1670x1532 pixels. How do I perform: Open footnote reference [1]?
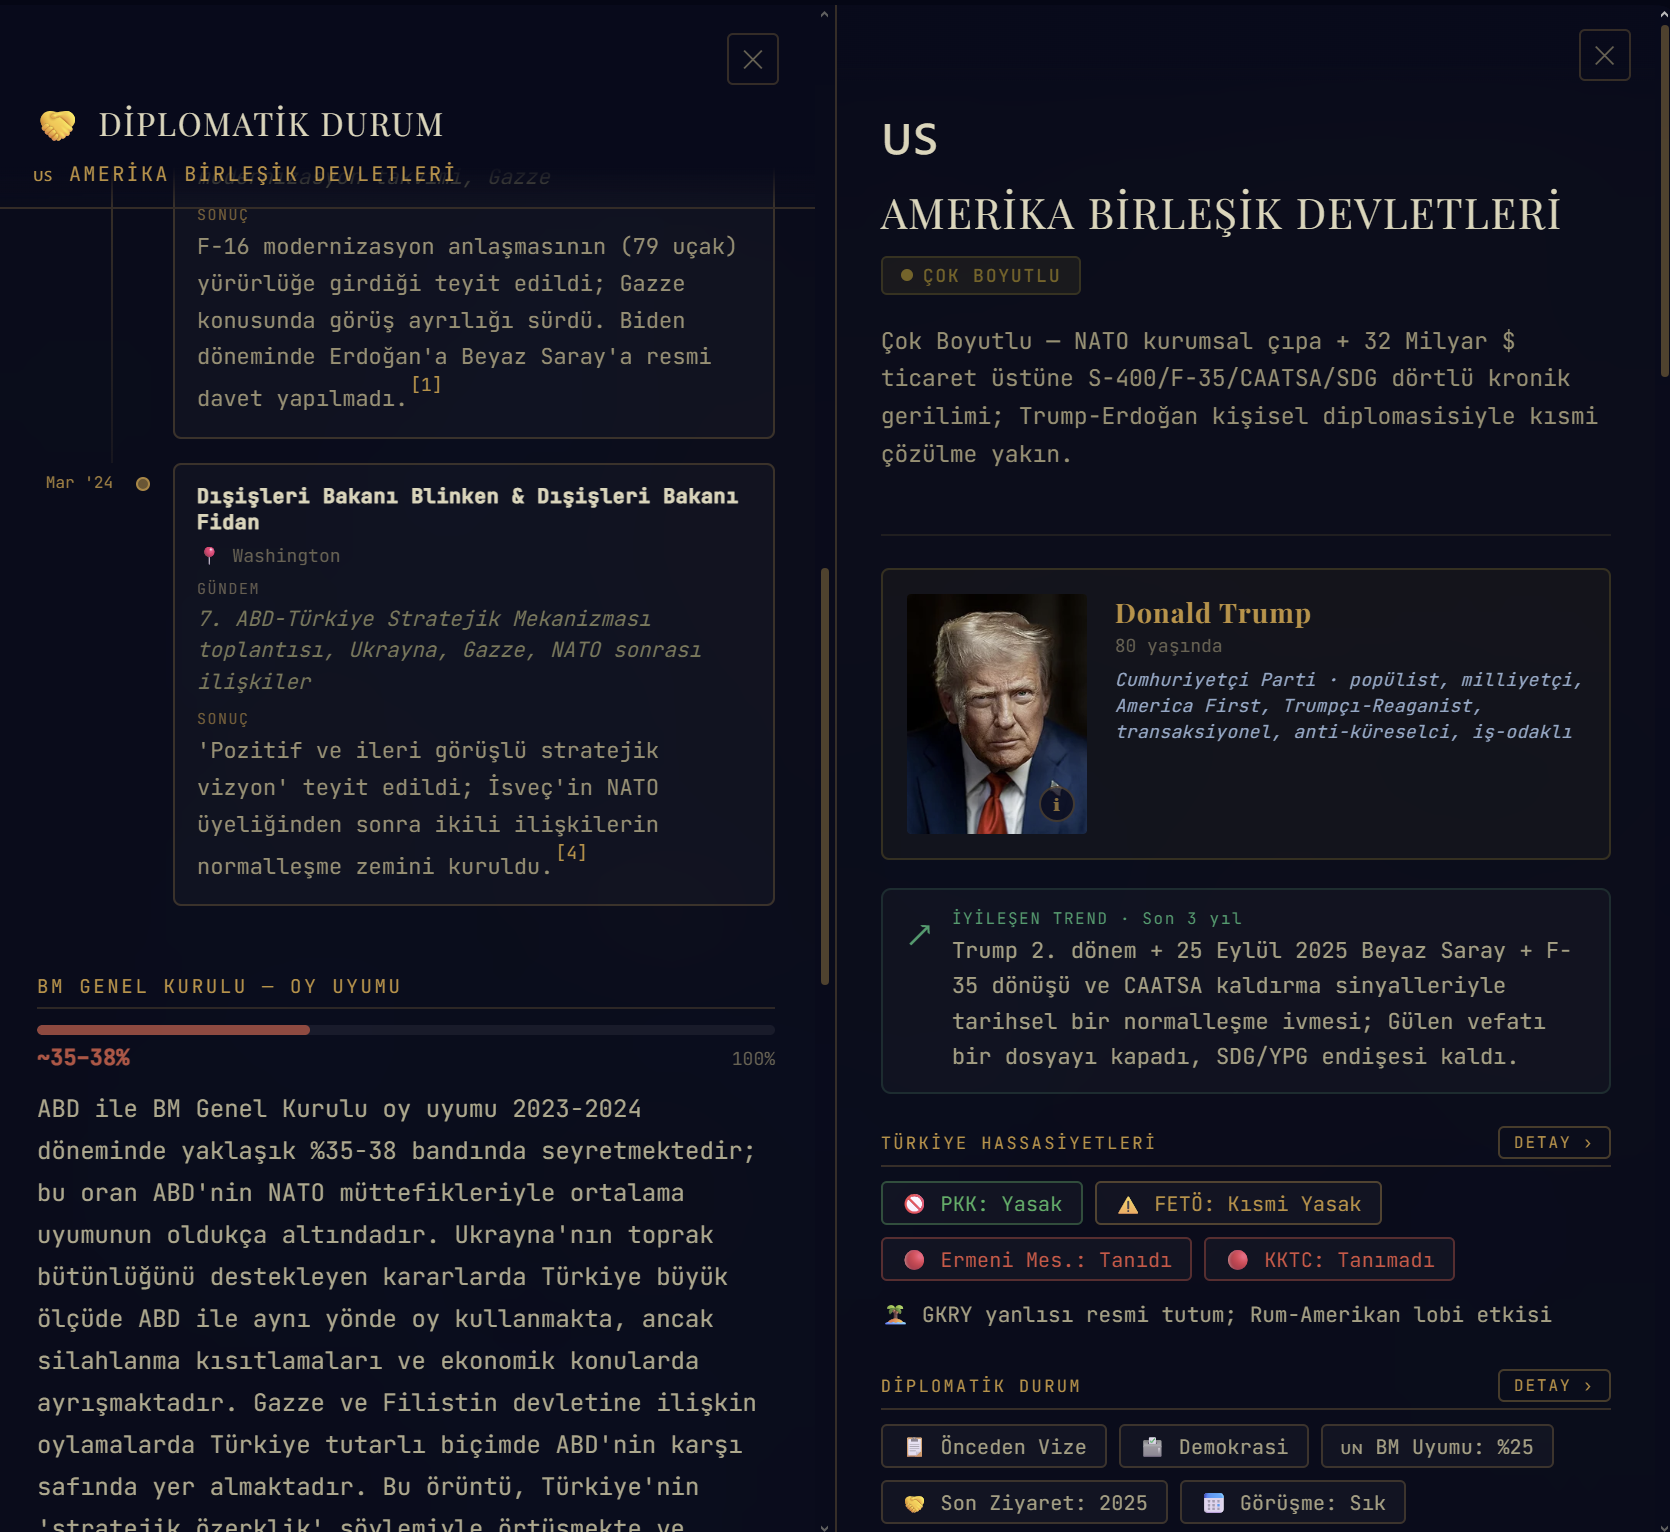(426, 385)
